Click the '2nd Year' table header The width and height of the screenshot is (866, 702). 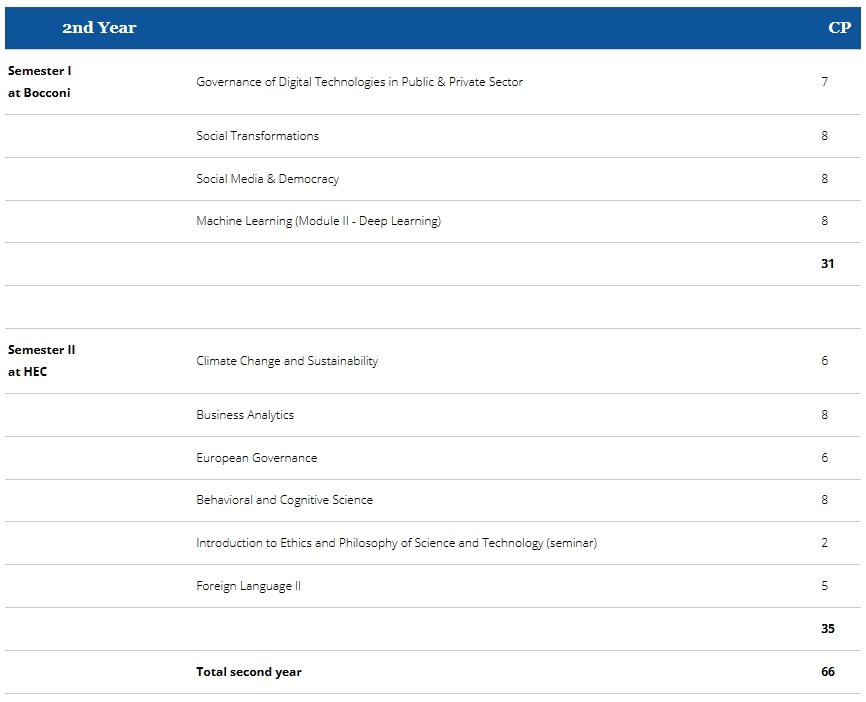coord(99,28)
